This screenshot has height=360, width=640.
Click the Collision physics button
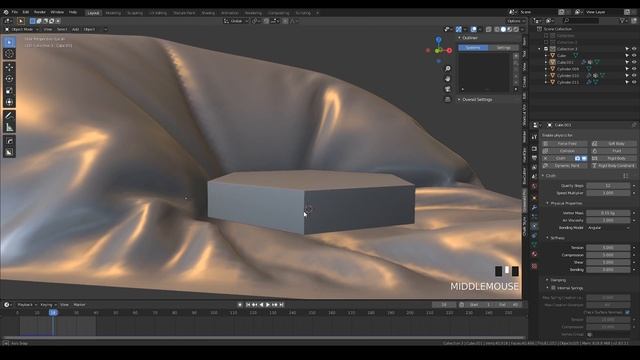(564, 151)
